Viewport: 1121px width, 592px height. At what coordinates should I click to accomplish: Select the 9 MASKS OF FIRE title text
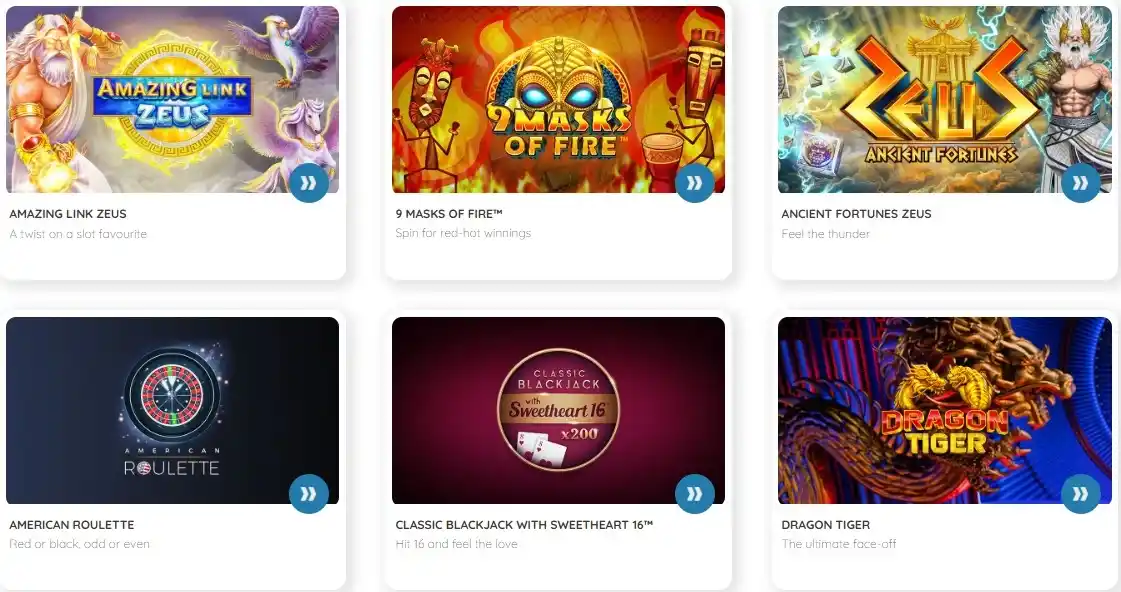[449, 214]
